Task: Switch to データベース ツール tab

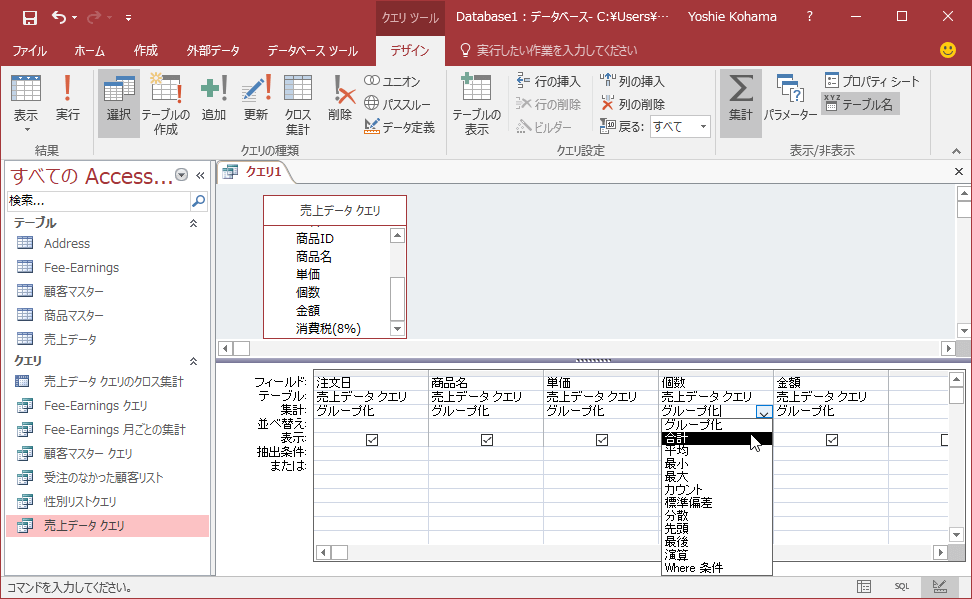Action: pos(312,51)
